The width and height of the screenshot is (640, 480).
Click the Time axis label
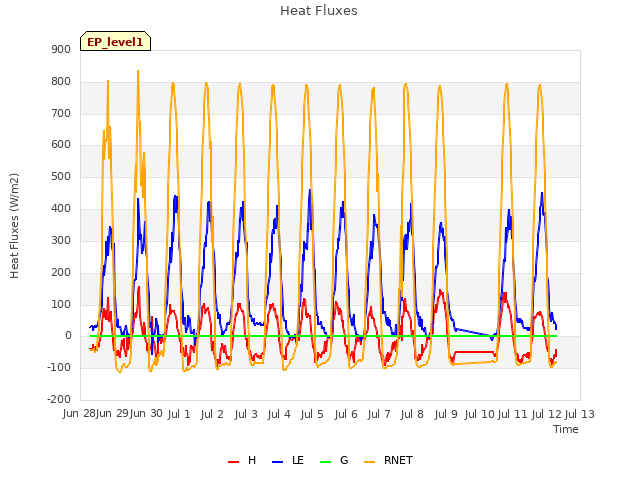tap(566, 429)
